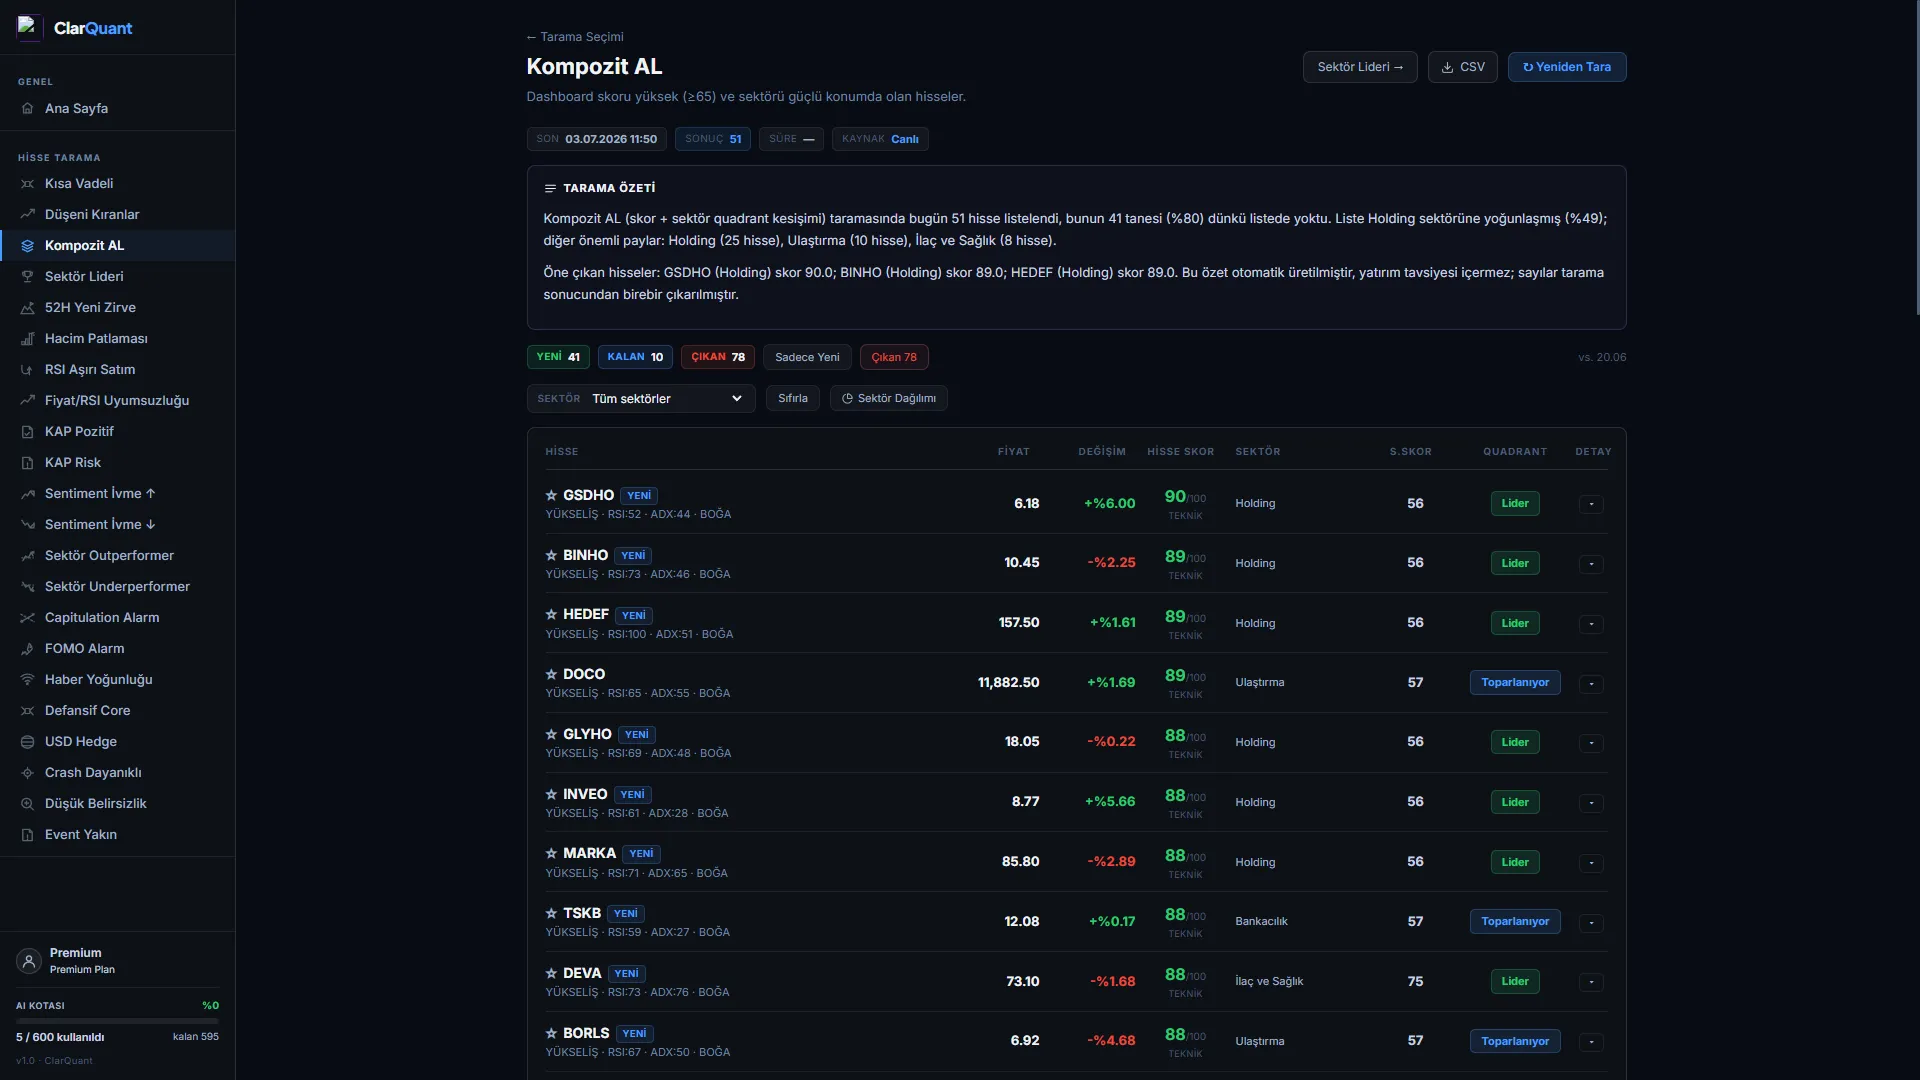This screenshot has height=1080, width=1920.
Task: Click Toparlanıyor badge in DOCO row
Action: [x=1515, y=683]
